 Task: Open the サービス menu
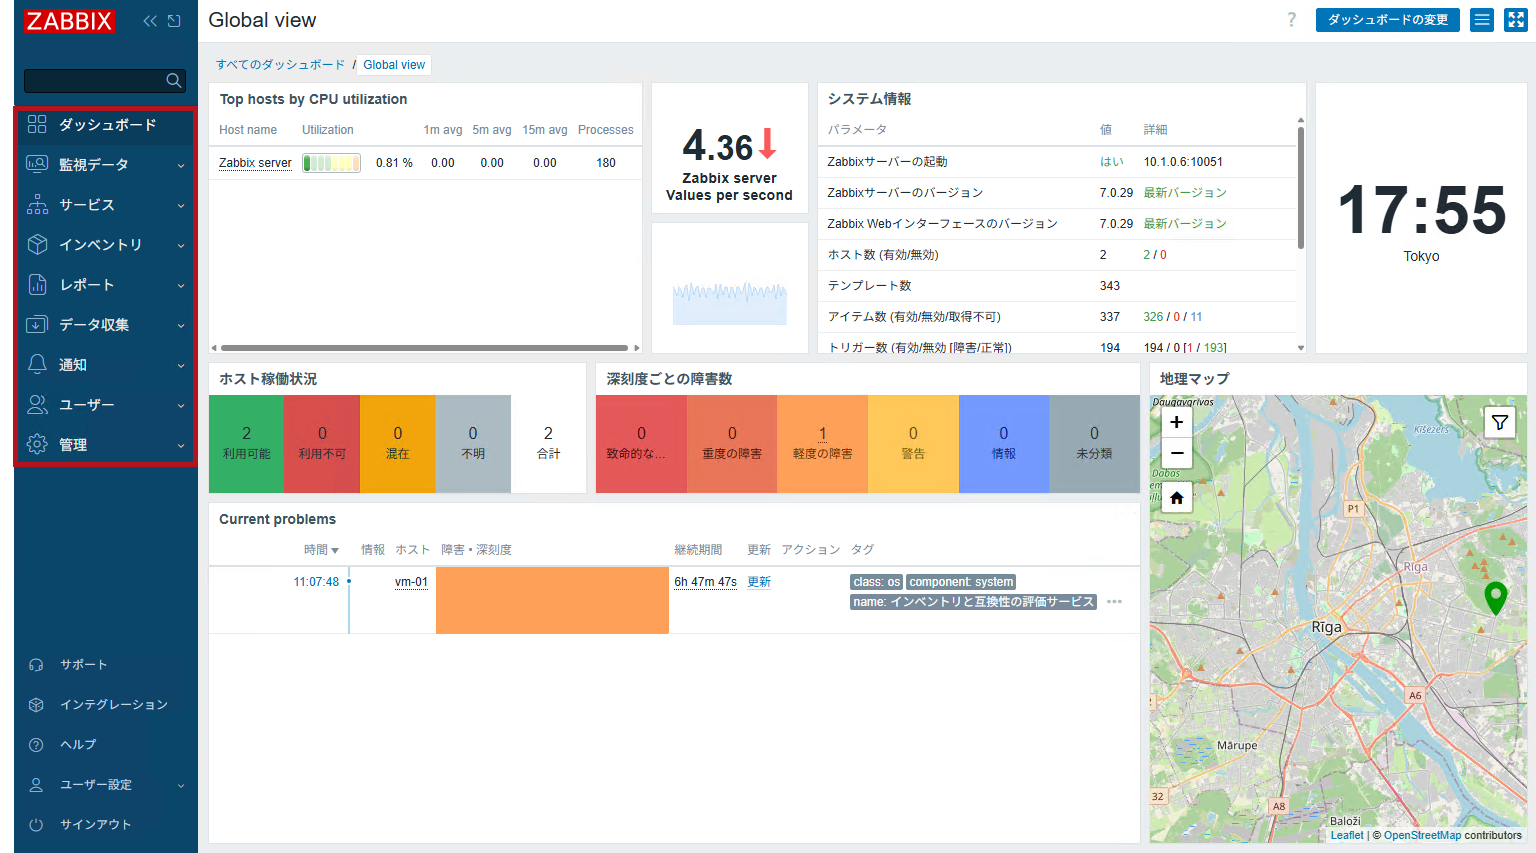(104, 205)
